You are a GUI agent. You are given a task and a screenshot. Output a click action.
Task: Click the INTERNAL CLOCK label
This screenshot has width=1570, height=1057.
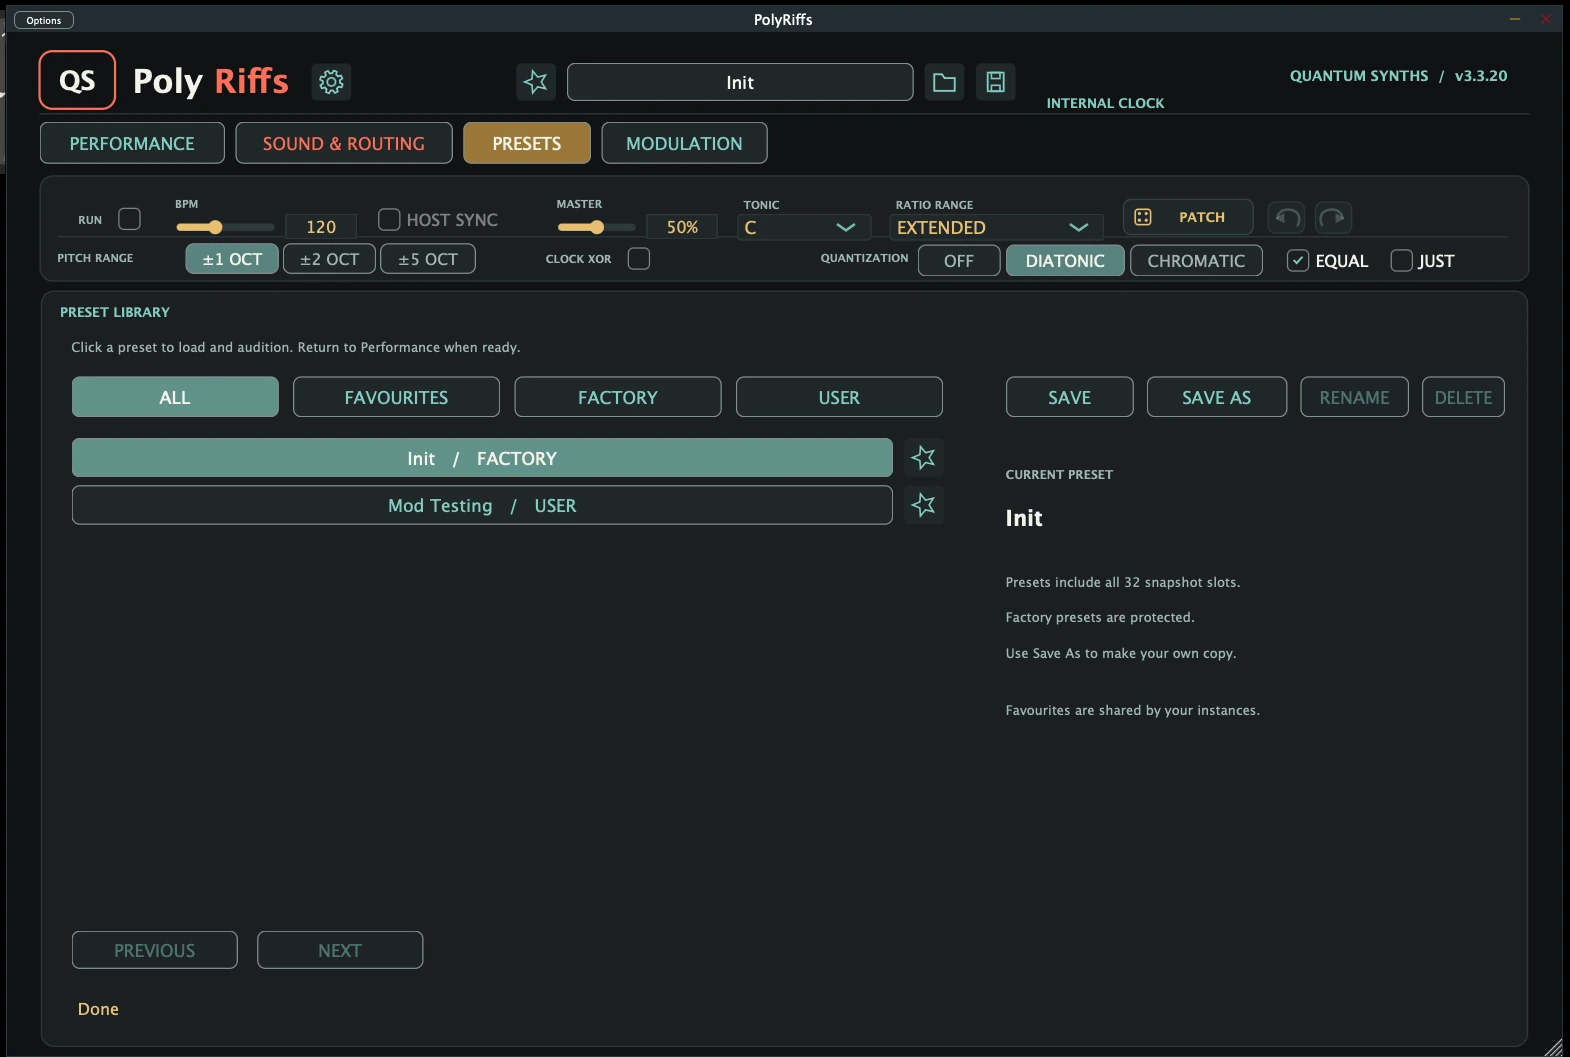point(1105,103)
